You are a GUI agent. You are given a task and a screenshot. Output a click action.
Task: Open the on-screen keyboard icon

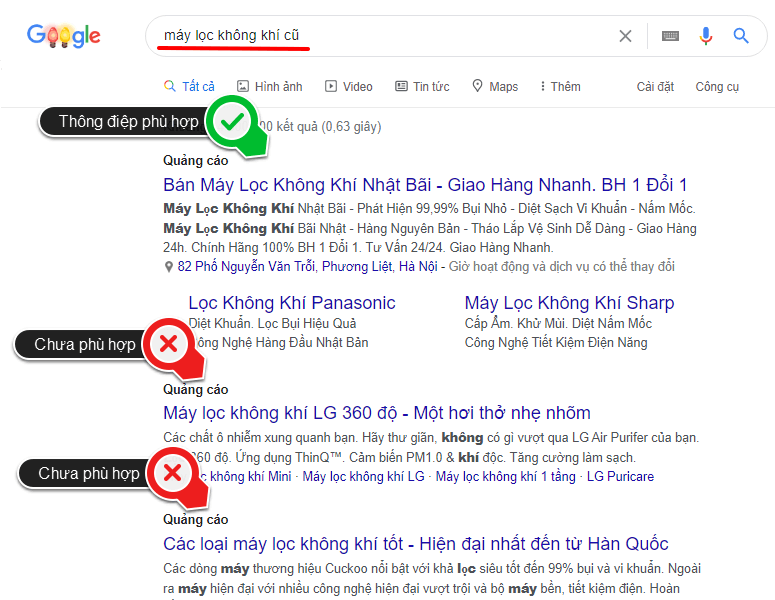pyautogui.click(x=670, y=36)
